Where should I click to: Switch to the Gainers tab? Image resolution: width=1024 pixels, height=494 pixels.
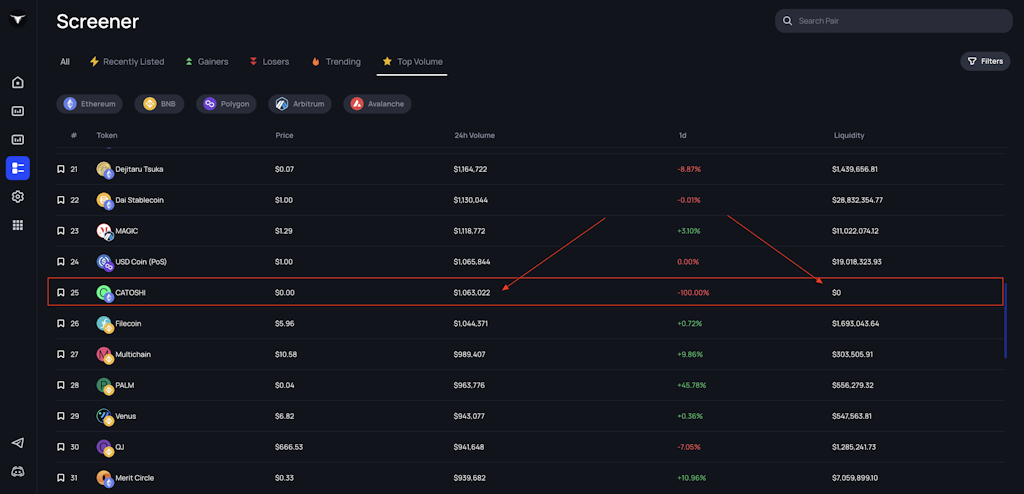click(x=206, y=62)
